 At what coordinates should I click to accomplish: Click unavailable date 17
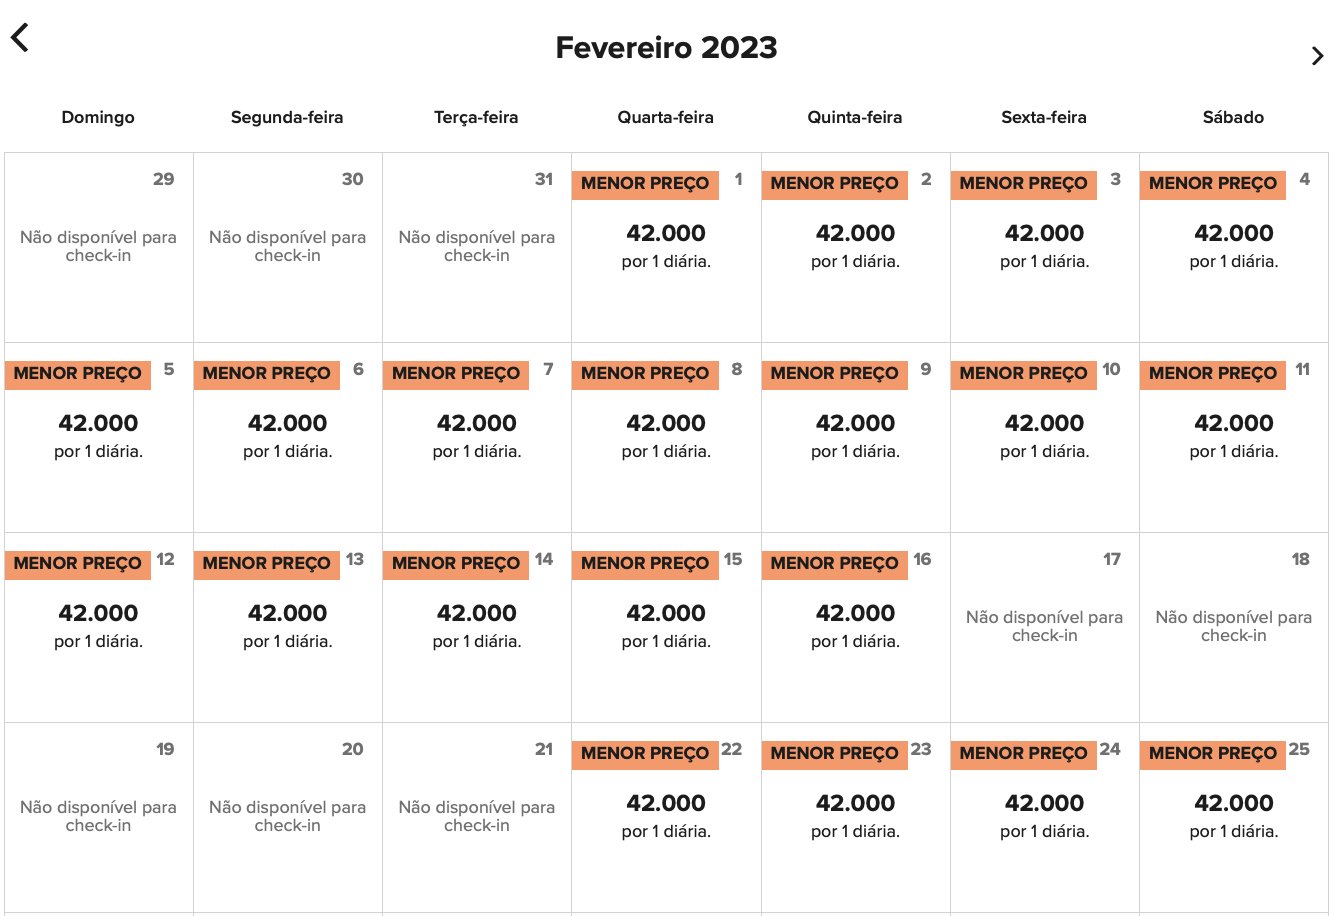[1044, 627]
